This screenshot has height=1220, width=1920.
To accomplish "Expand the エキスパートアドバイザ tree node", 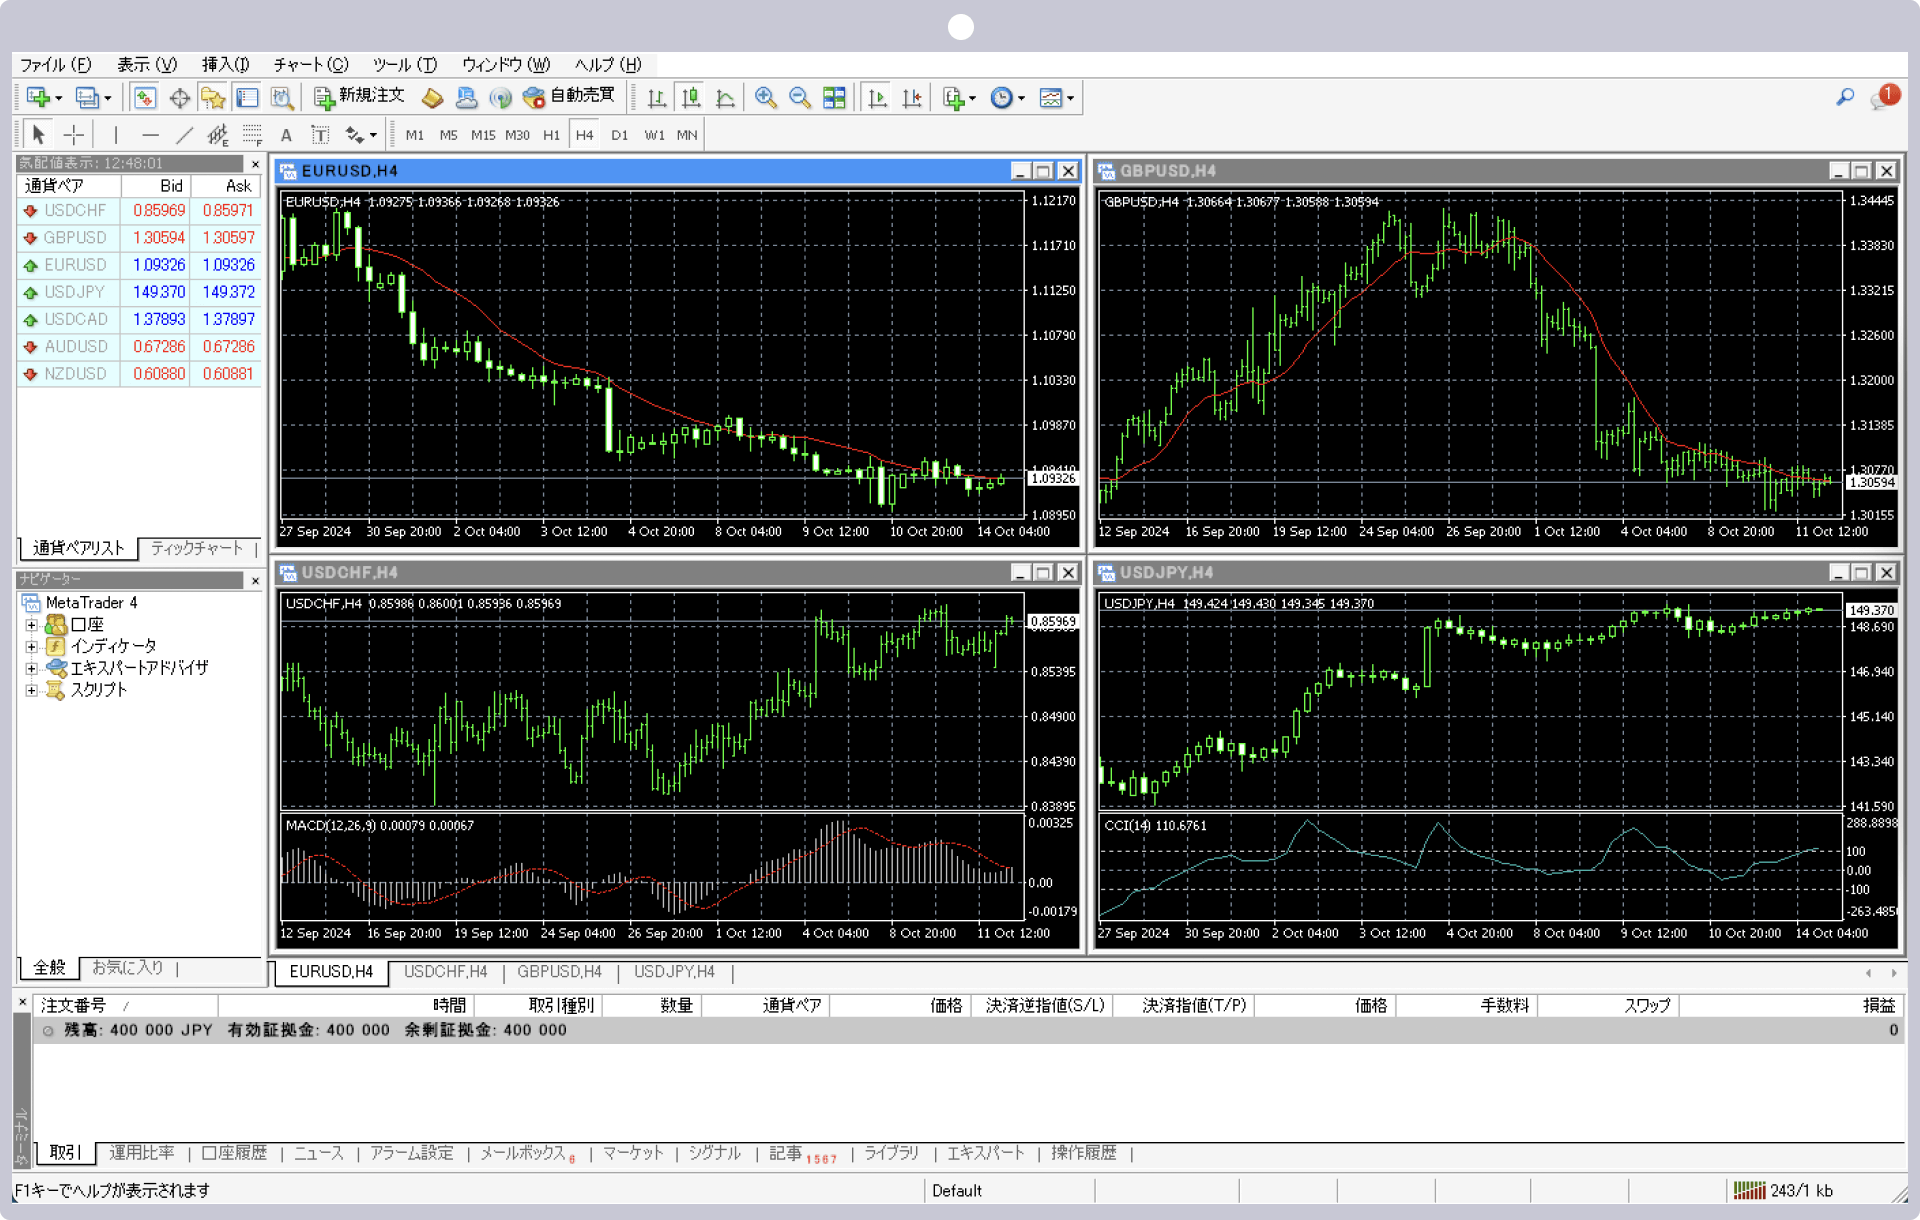I will (x=31, y=668).
